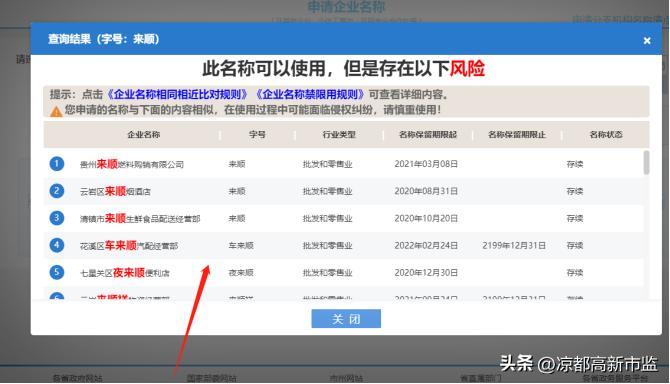Click the 名称状态 column header
The height and width of the screenshot is (384, 670).
[606, 135]
